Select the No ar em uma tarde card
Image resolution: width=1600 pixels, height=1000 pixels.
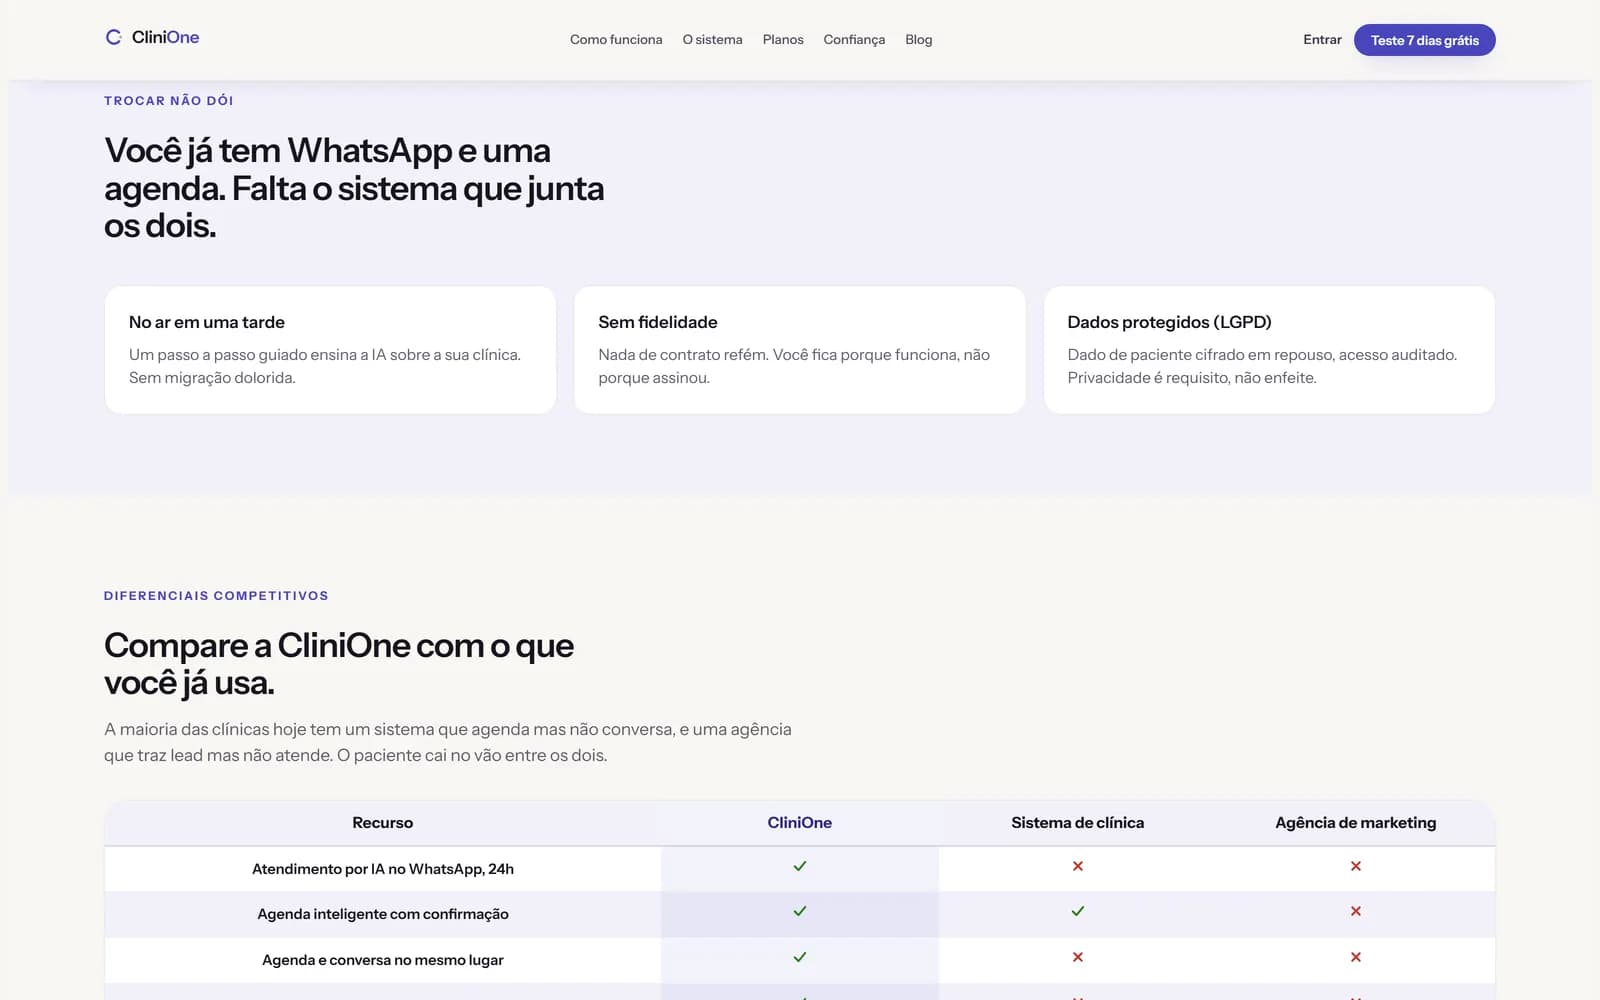(x=330, y=350)
